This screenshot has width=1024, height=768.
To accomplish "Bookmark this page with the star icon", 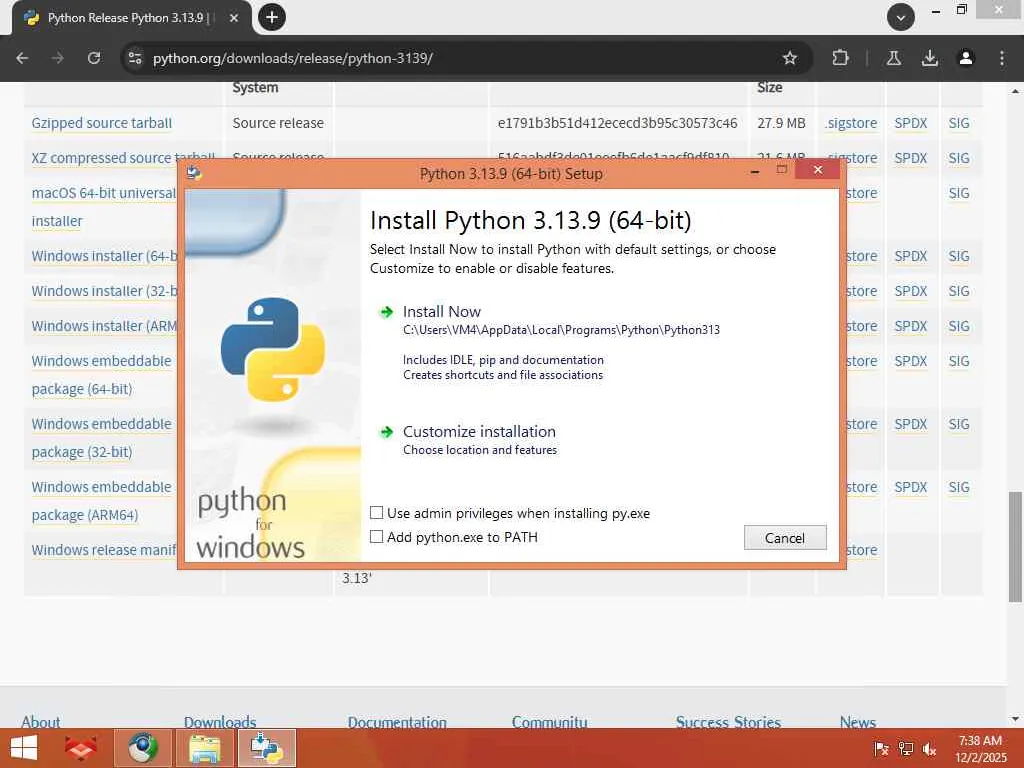I will 790,58.
